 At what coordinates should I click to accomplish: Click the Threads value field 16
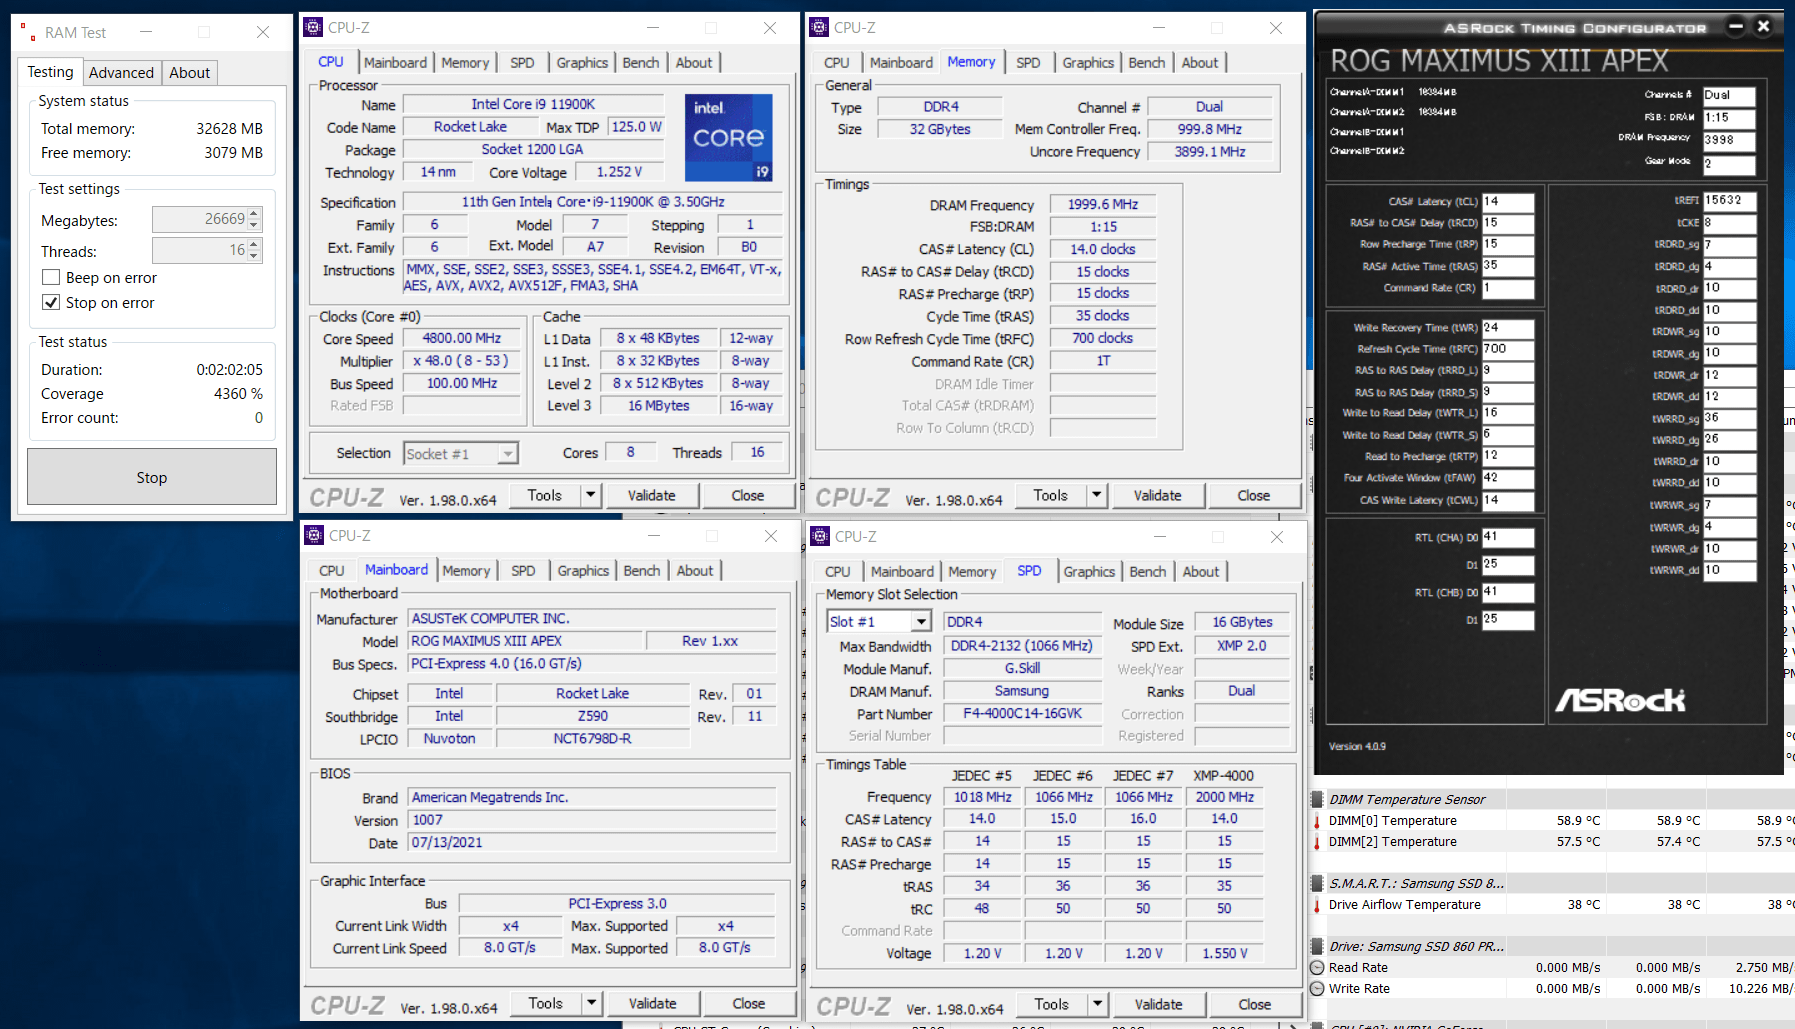pos(200,250)
